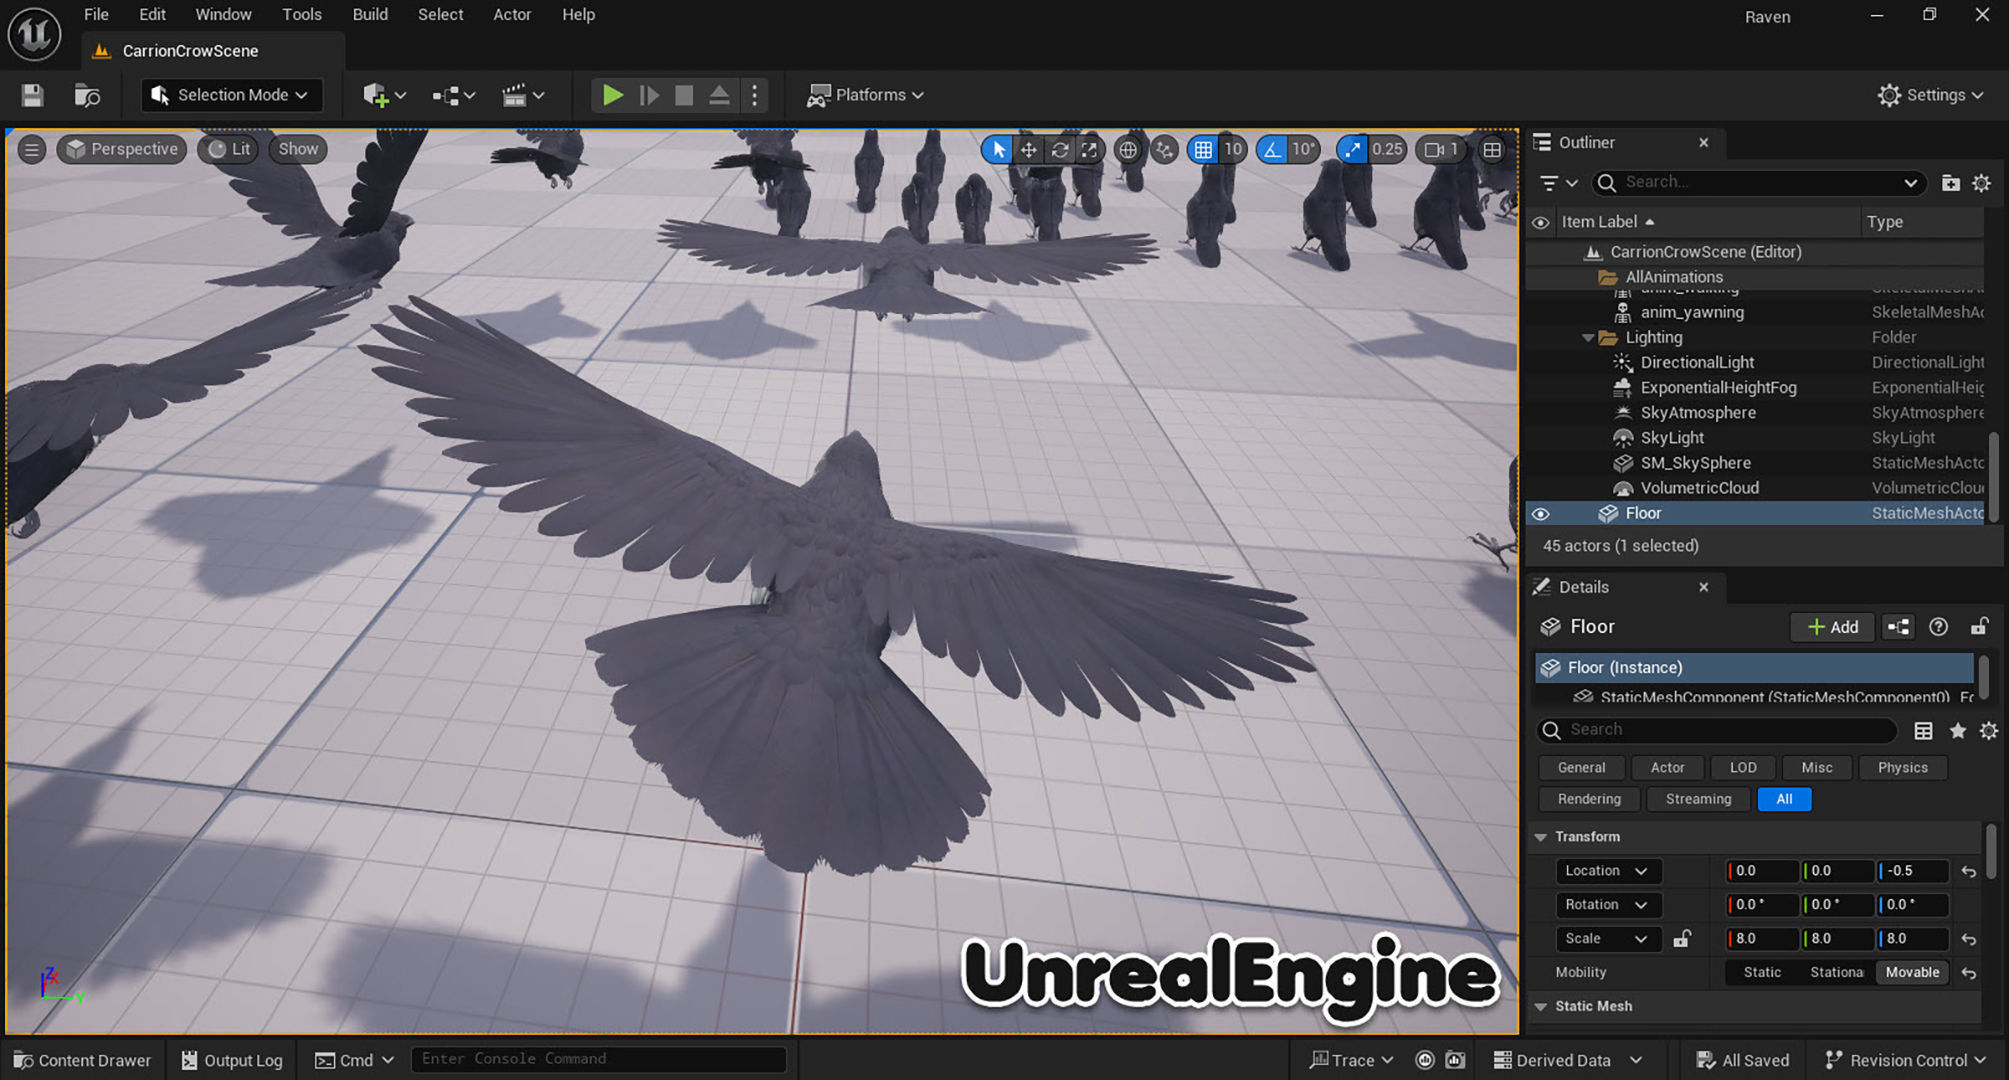Screen dimensions: 2009x1080
Task: Select VolumetricCloud in the Outliner
Action: tap(1699, 488)
